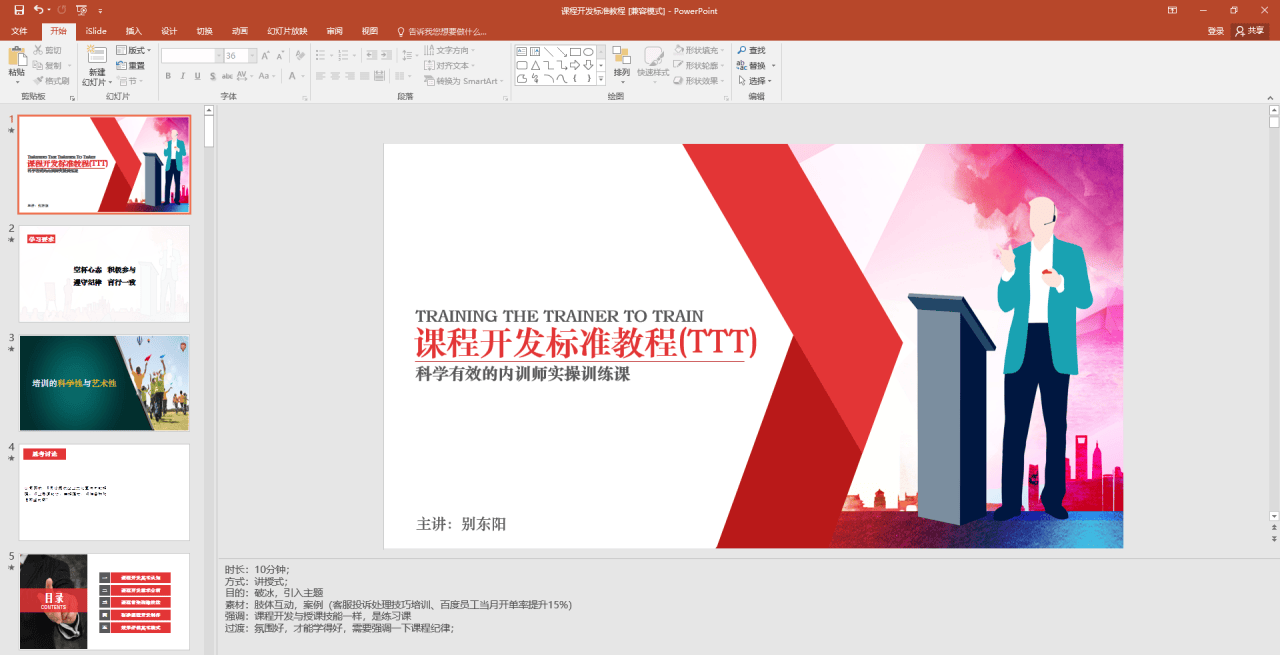Toggle Bold formatting button
The image size is (1280, 655).
tap(168, 76)
